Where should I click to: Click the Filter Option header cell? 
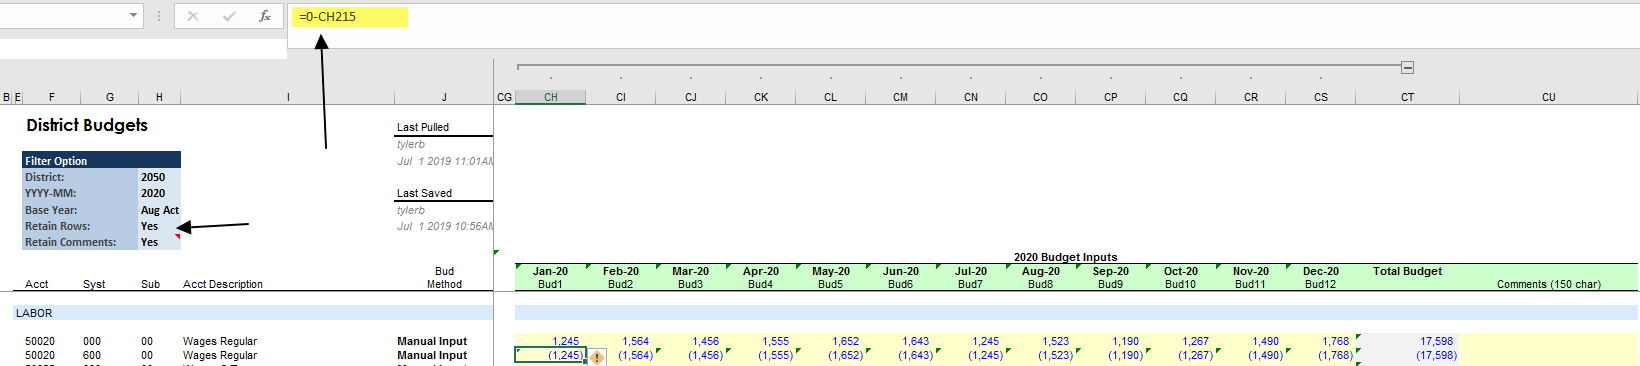(101, 160)
